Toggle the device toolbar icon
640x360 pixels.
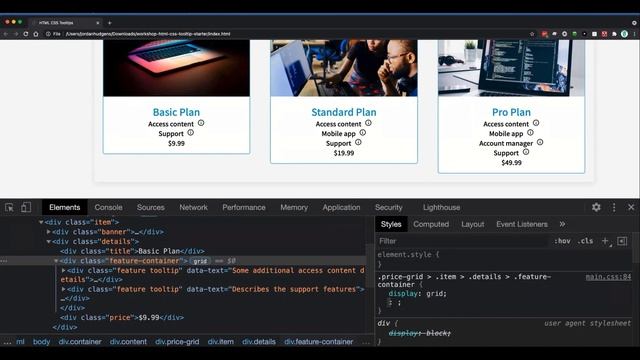(x=26, y=207)
